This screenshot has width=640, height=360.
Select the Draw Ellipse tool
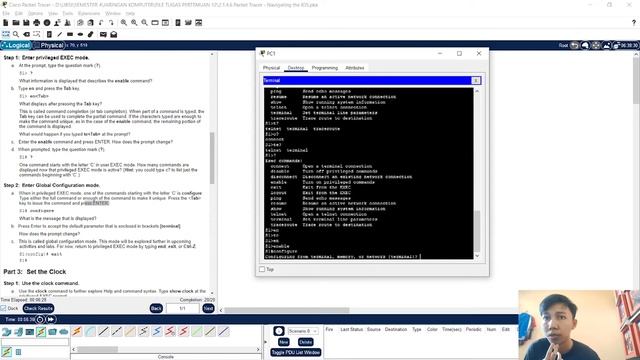pyautogui.click(x=80, y=34)
